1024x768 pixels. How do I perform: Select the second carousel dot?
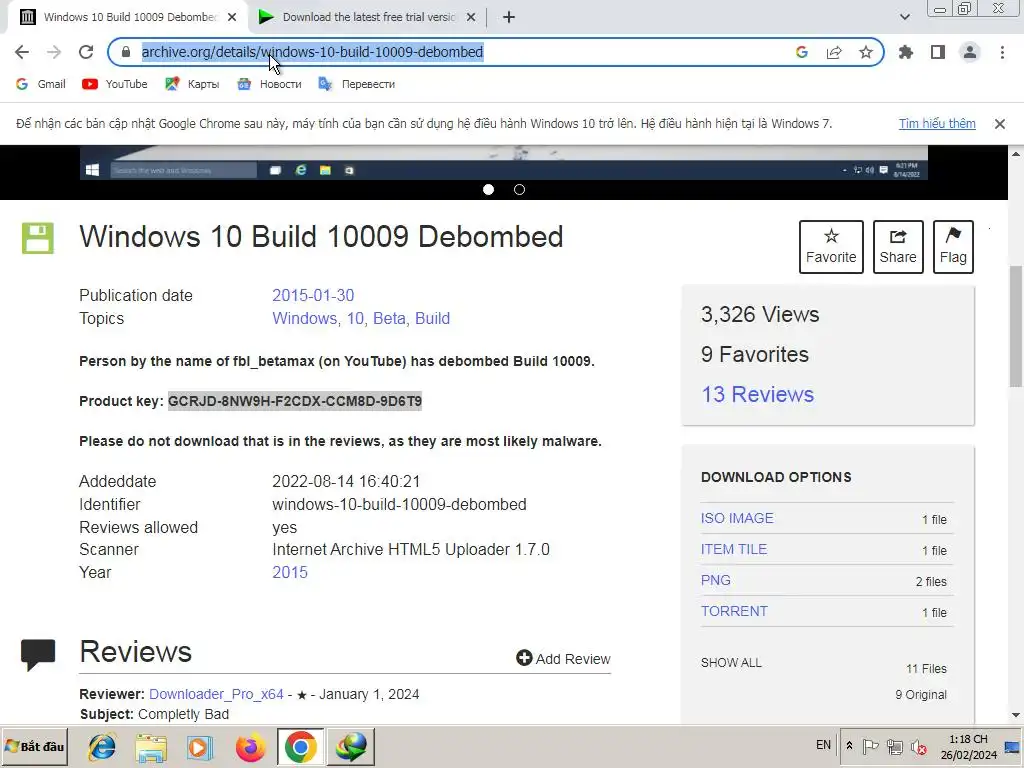click(x=519, y=189)
